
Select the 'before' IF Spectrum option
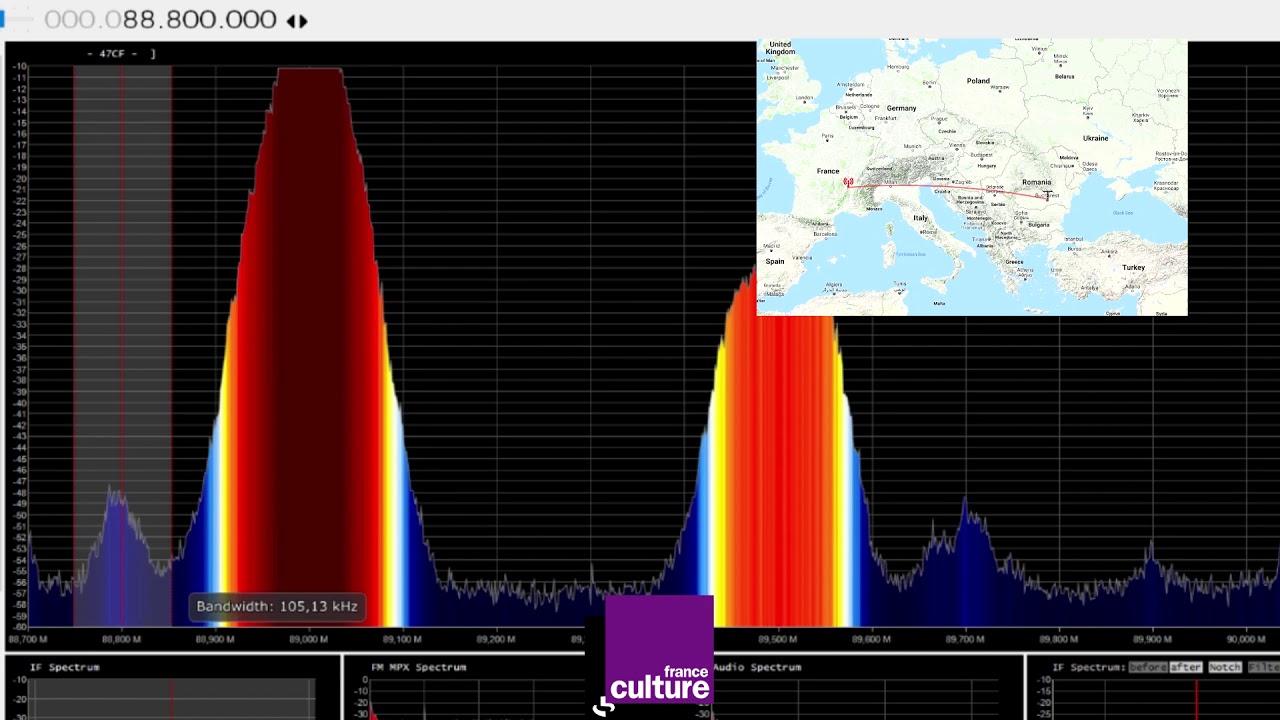point(1147,667)
